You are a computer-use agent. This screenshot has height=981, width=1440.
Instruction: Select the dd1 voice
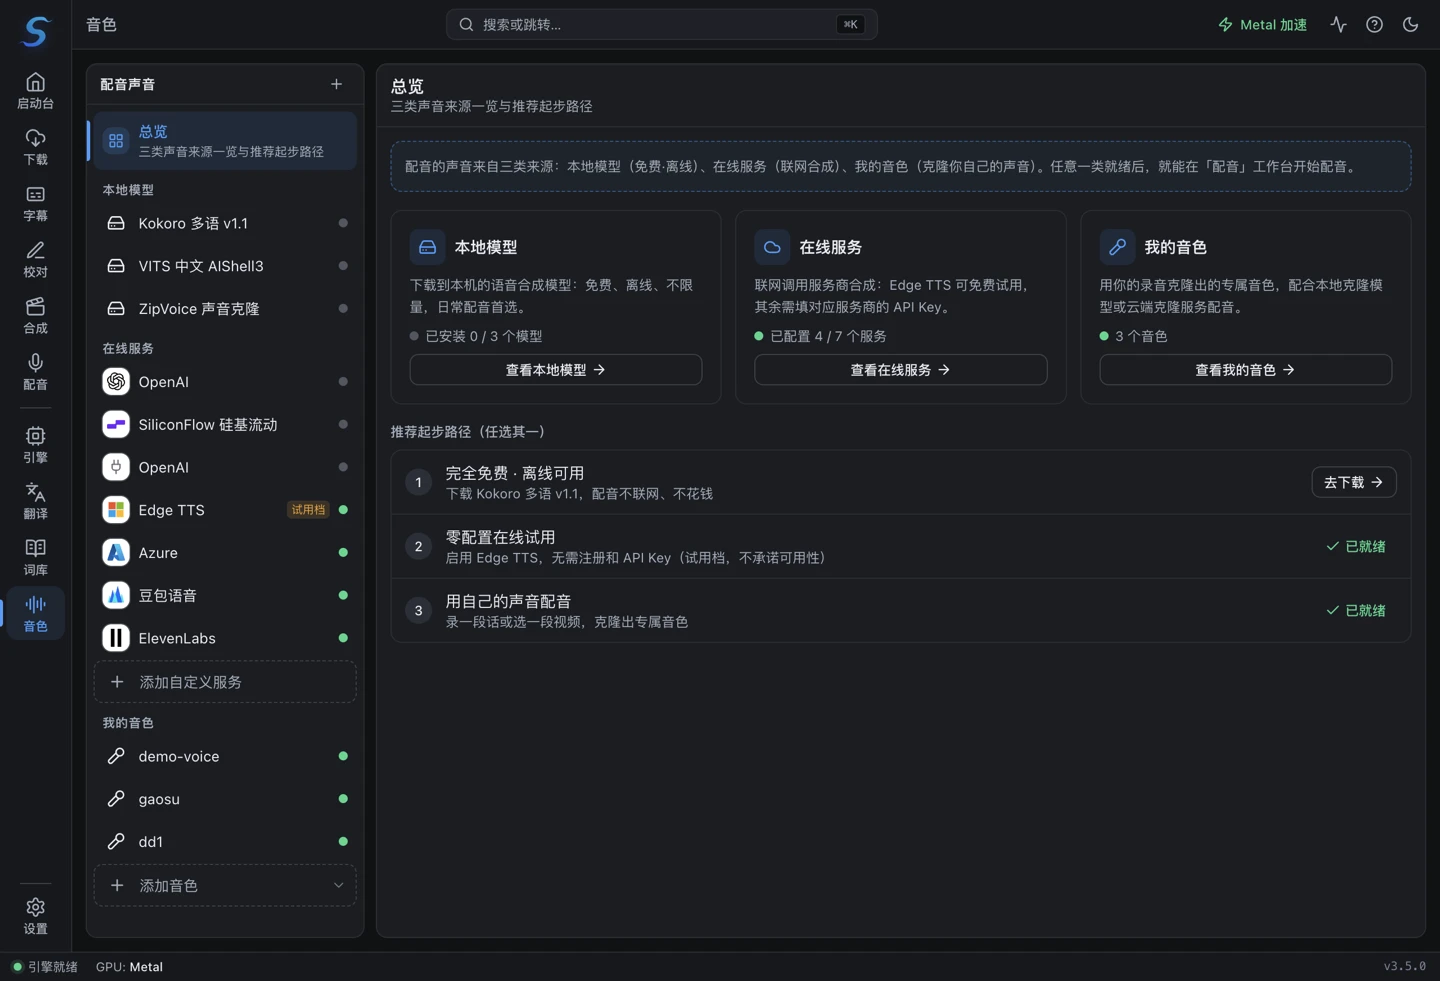coord(225,842)
